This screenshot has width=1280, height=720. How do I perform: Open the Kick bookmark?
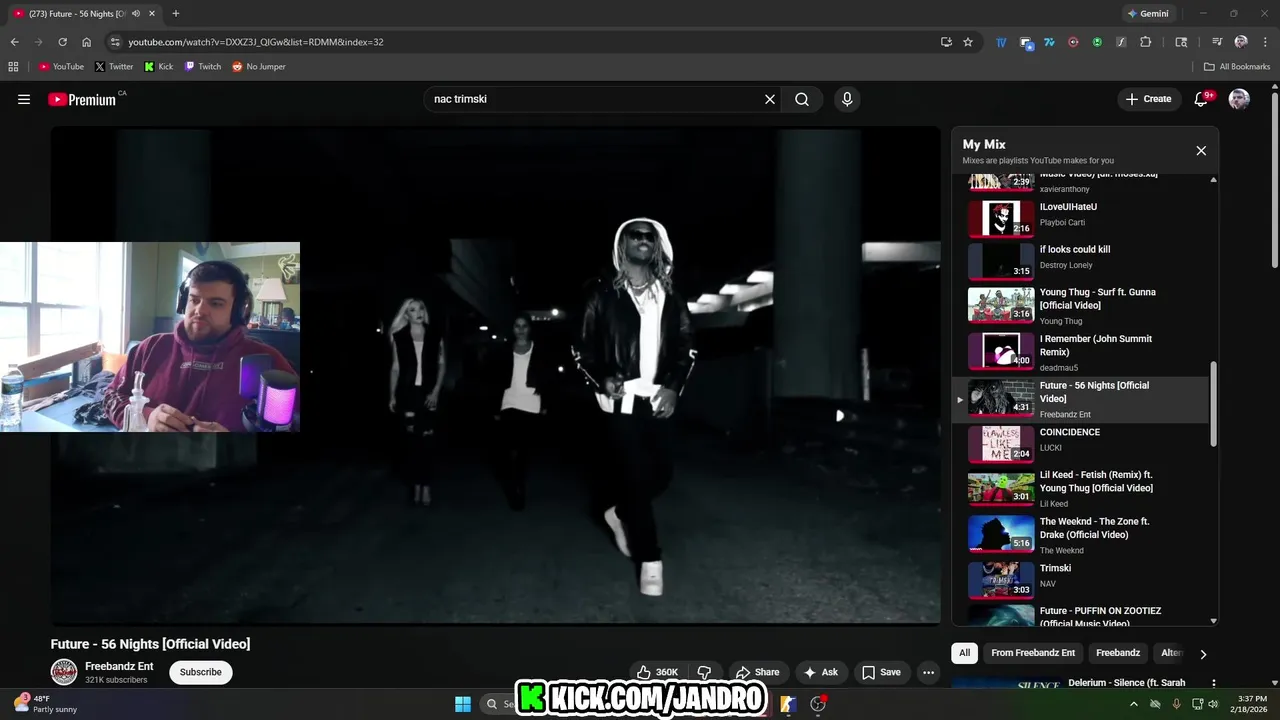159,66
